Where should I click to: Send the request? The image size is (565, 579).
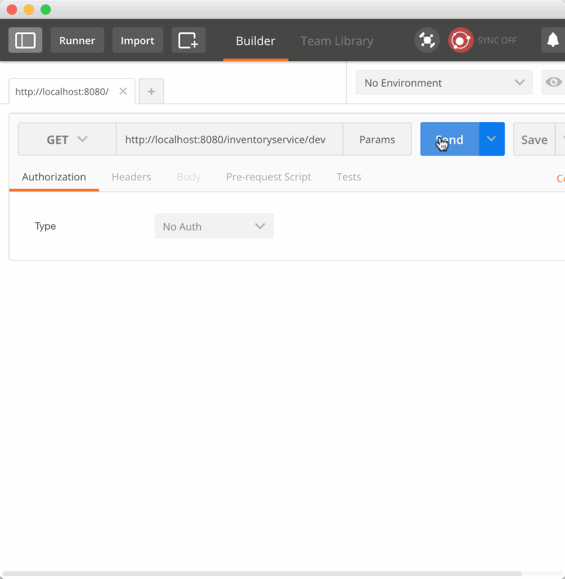[x=449, y=139]
